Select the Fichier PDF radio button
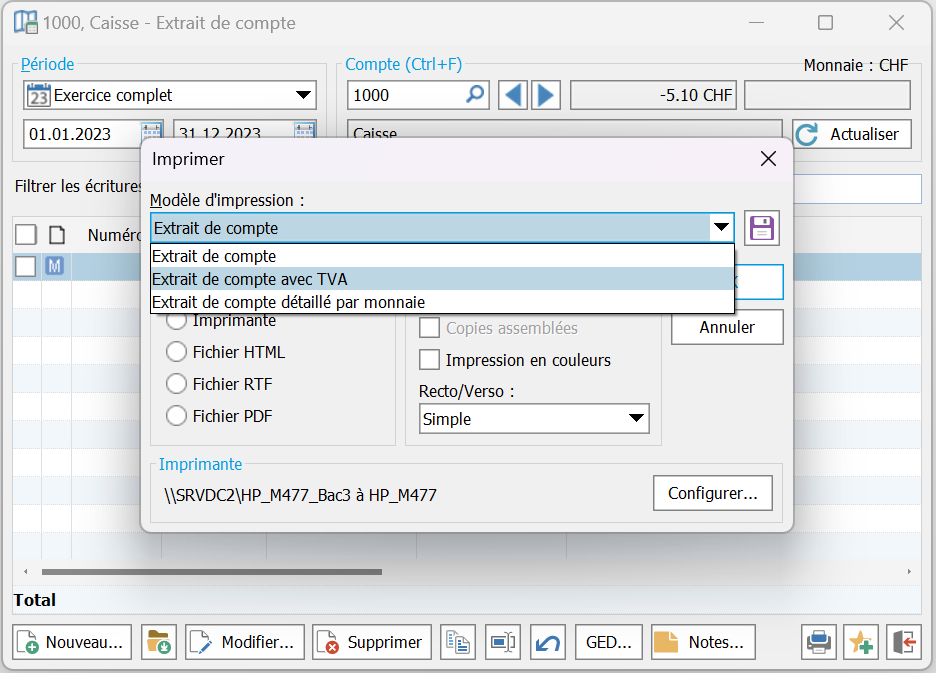 pos(177,416)
